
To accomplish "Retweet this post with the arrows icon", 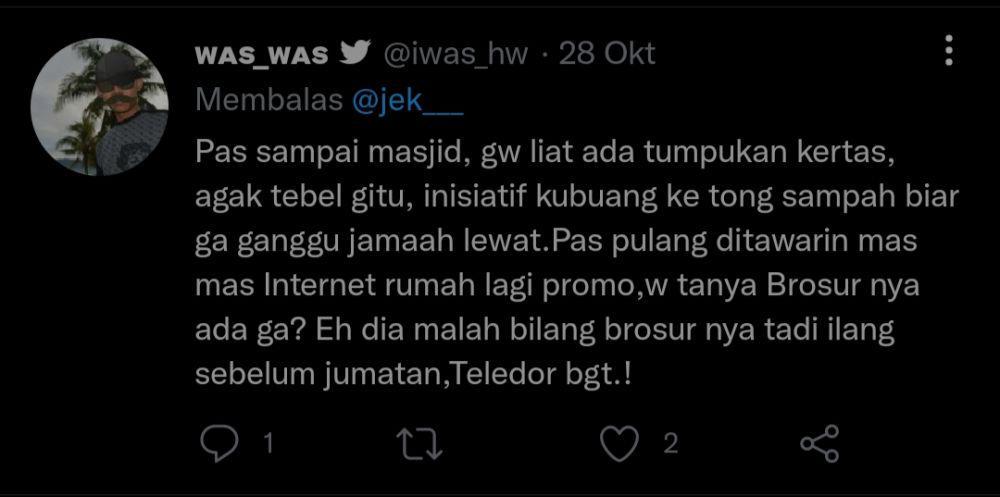I will [x=420, y=443].
